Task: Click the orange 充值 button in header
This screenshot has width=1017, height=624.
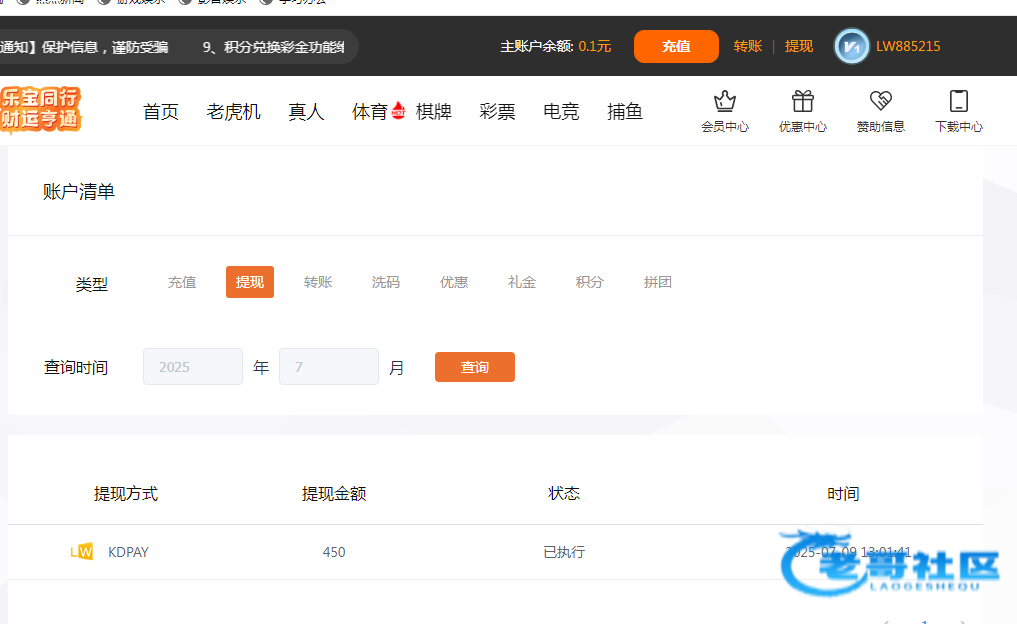Action: tap(676, 46)
